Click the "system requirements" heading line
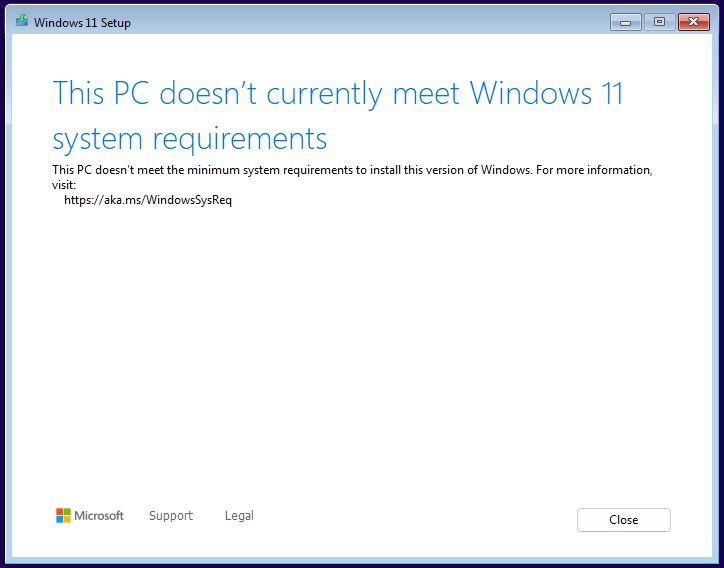This screenshot has height=568, width=724. pos(190,138)
